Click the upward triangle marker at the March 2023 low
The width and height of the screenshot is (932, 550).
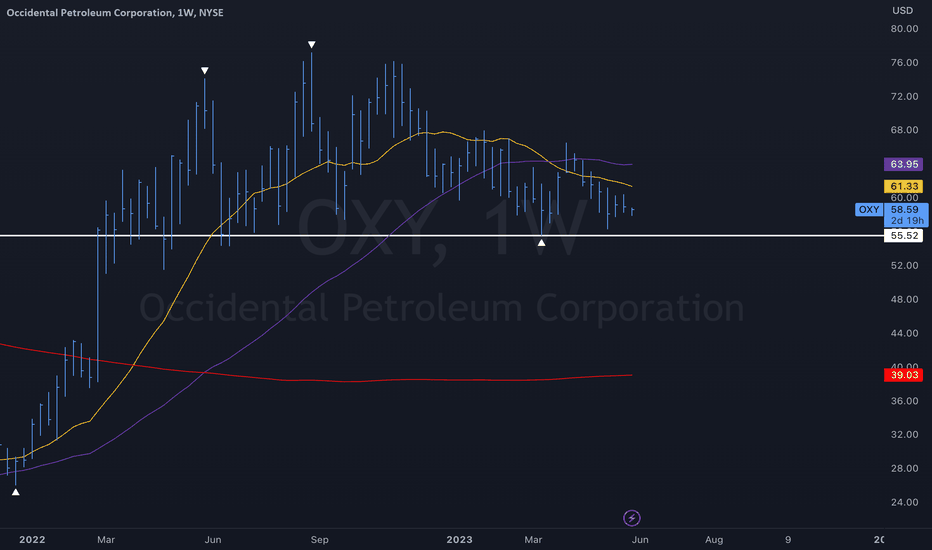pos(541,243)
